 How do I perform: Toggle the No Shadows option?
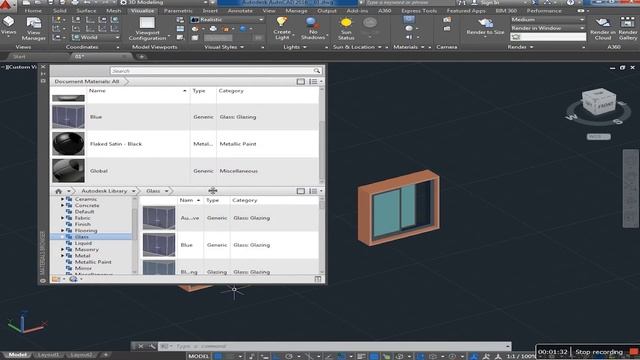pyautogui.click(x=313, y=28)
